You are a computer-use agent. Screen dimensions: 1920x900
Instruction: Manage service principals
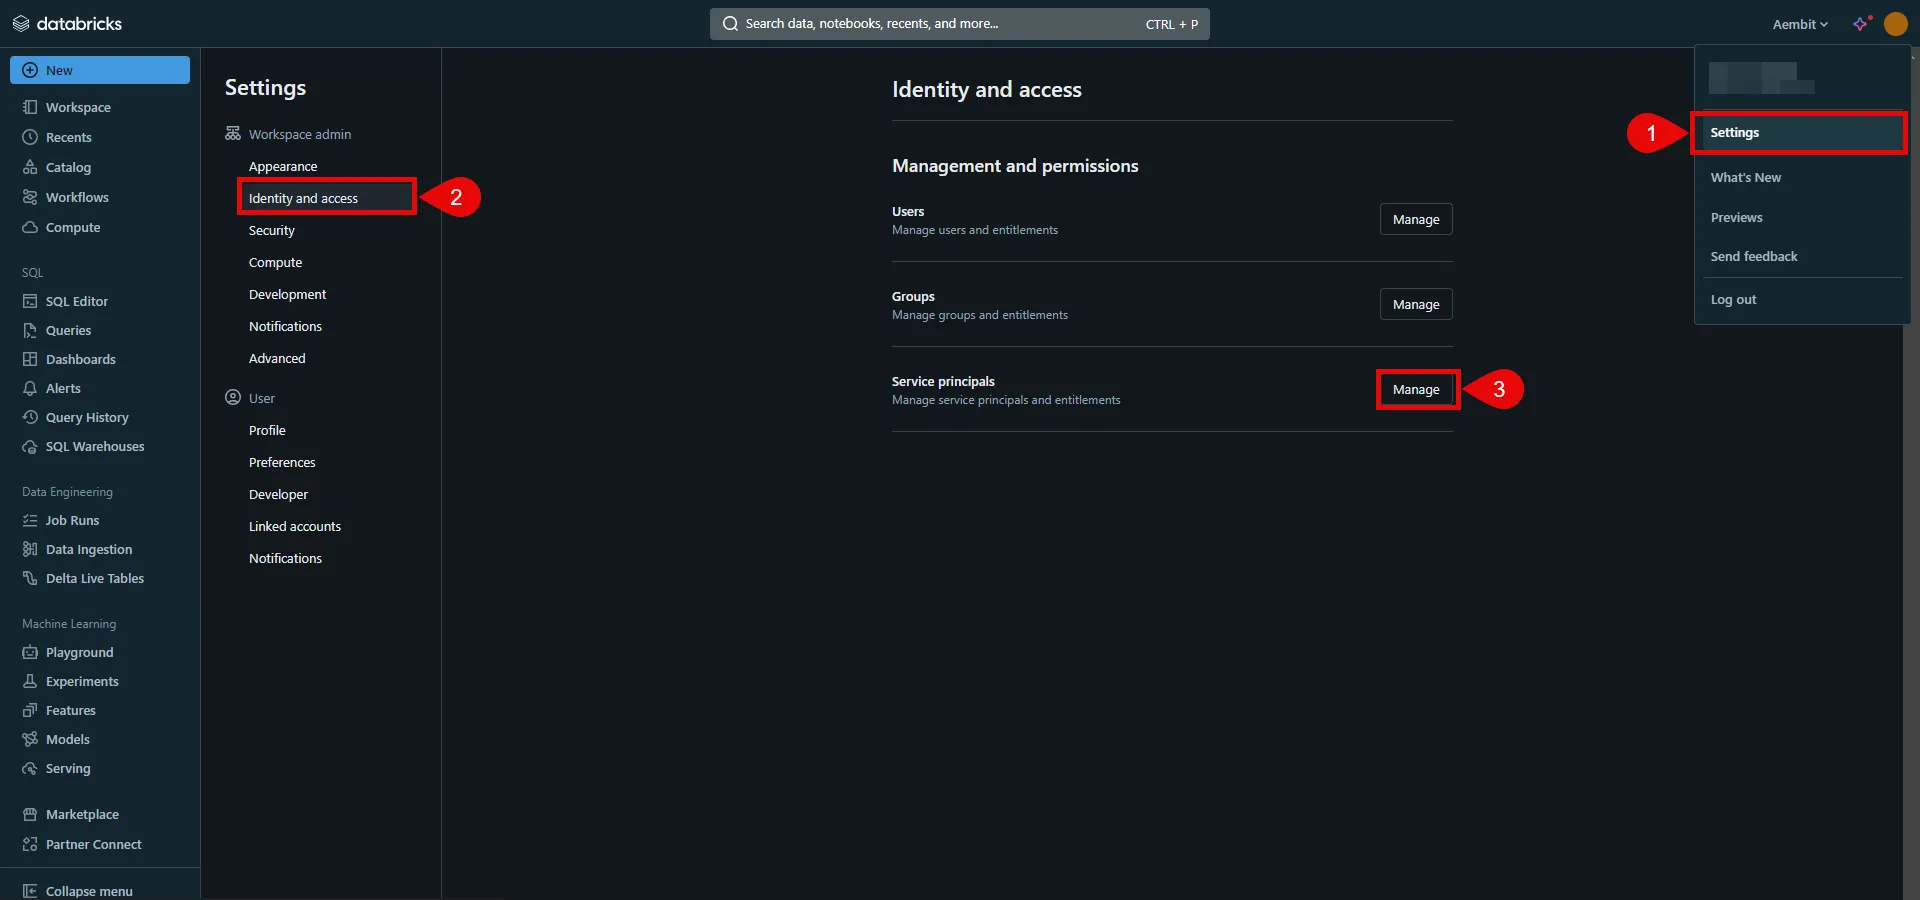(1416, 389)
